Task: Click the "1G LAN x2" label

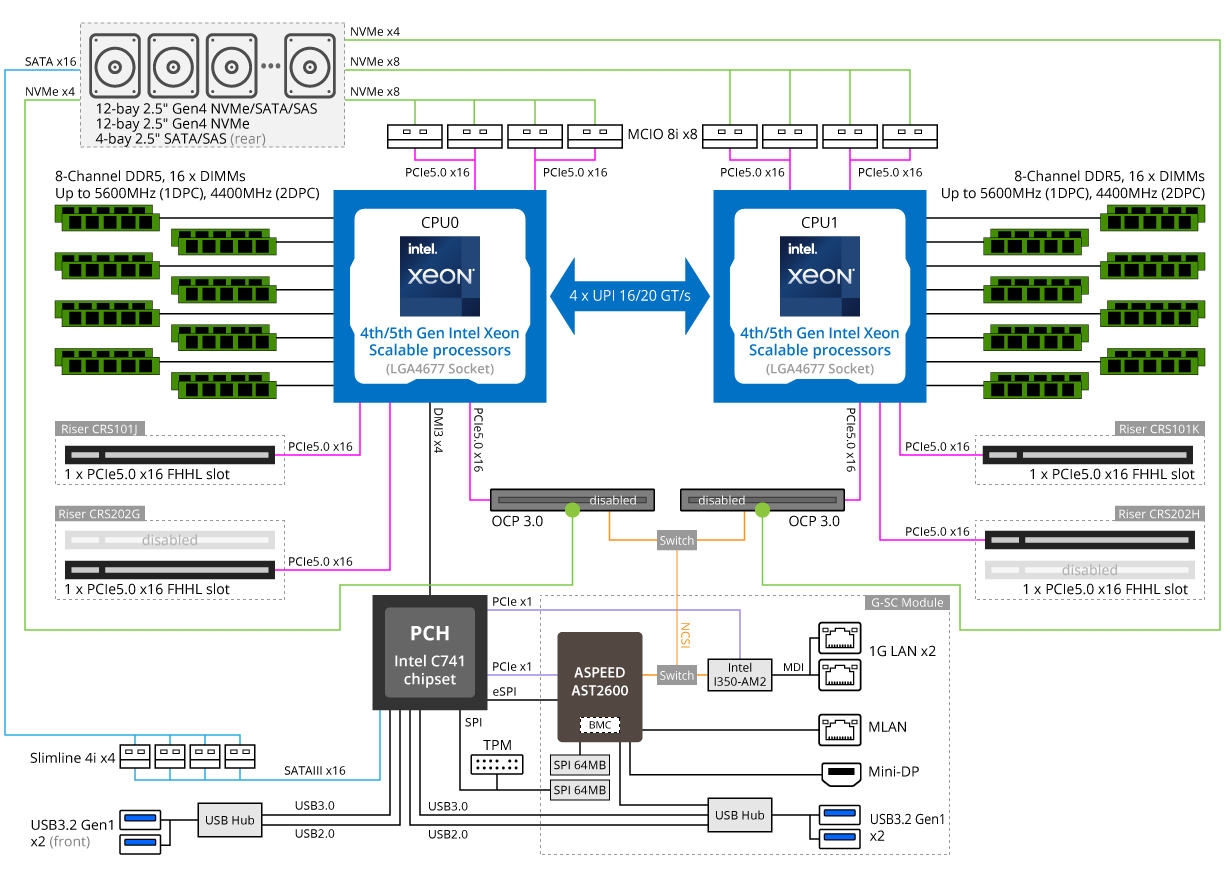Action: pos(902,651)
